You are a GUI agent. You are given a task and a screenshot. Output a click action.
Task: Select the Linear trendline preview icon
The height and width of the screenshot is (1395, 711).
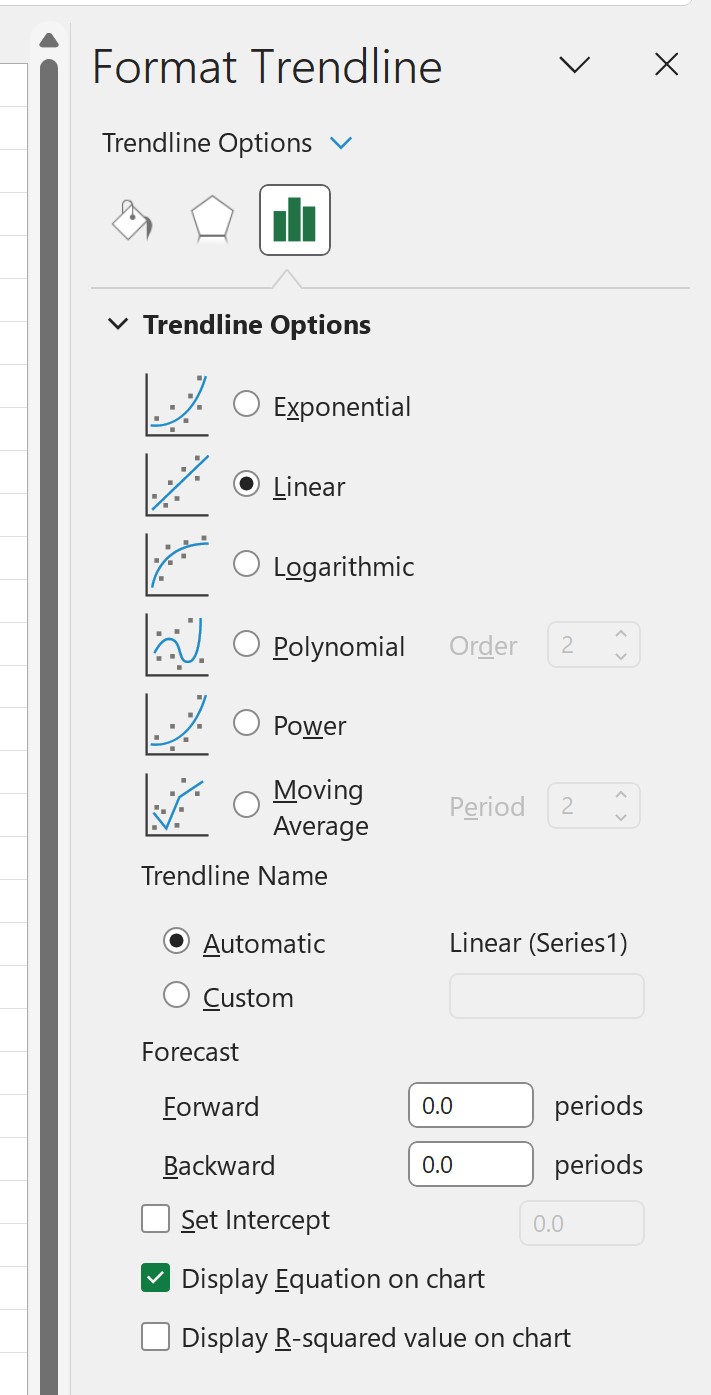[176, 484]
